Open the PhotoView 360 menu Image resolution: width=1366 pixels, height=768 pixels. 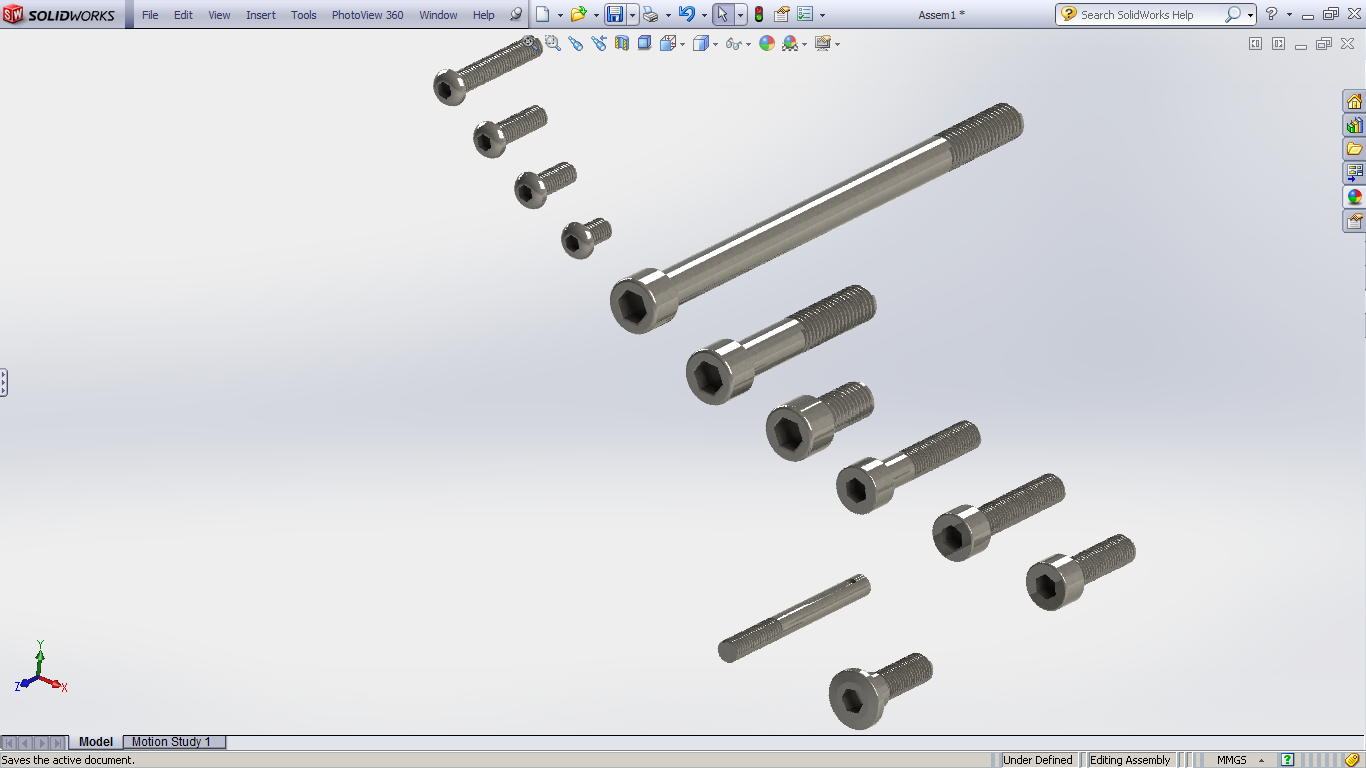click(368, 15)
